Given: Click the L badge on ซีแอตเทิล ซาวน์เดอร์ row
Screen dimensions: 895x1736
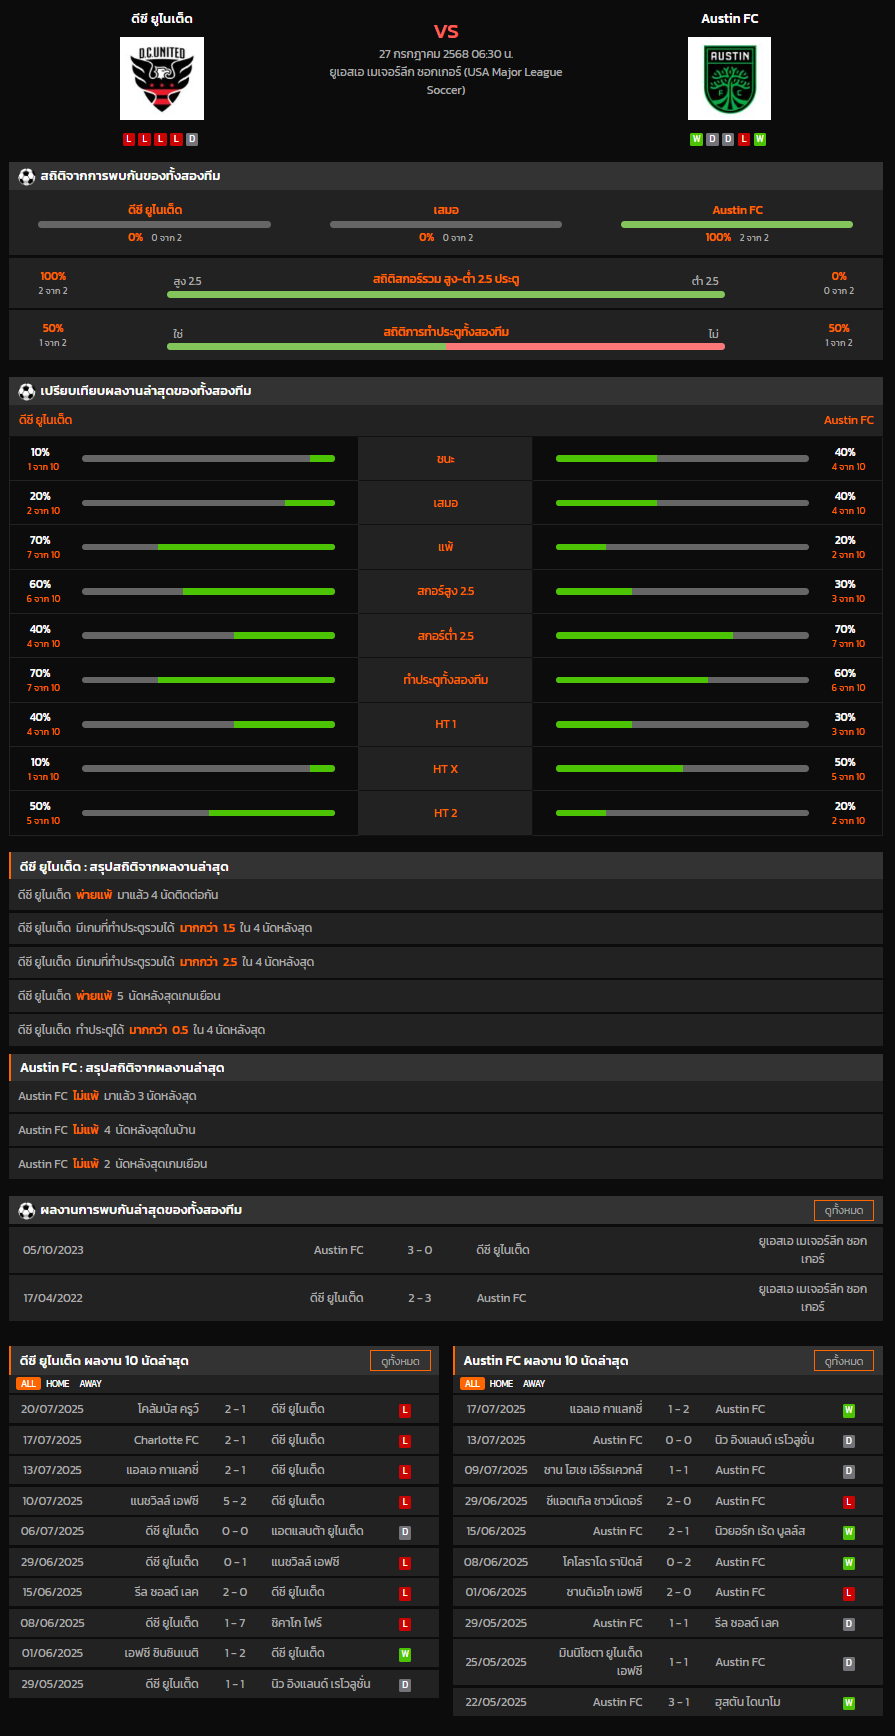Looking at the screenshot, I should click(849, 1502).
